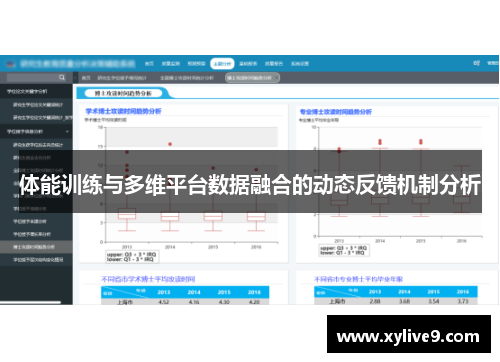Click the system logo emblem in the header

tap(10, 64)
